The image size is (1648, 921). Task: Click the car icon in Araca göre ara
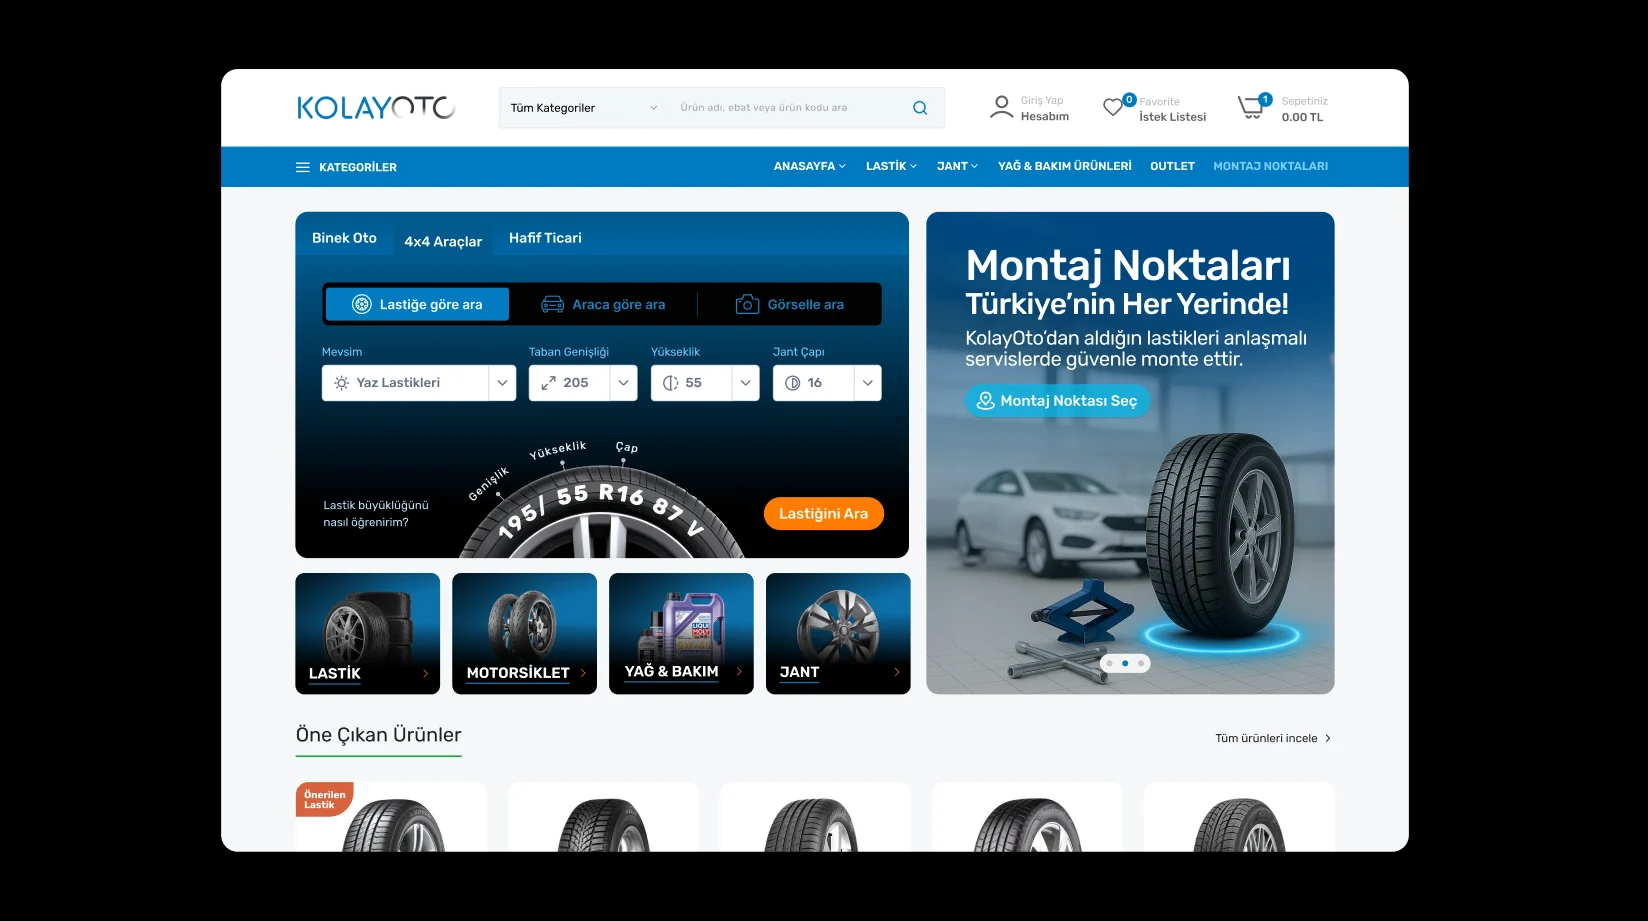(552, 304)
